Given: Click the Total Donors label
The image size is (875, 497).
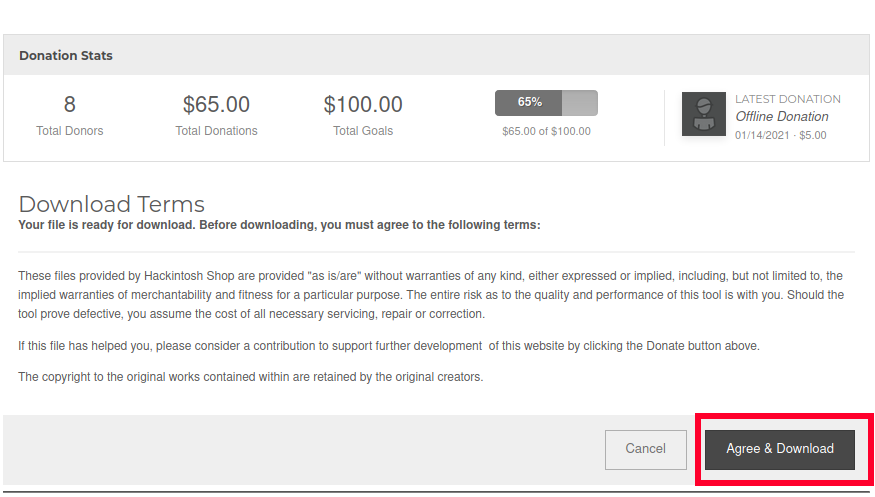Looking at the screenshot, I should [69, 131].
